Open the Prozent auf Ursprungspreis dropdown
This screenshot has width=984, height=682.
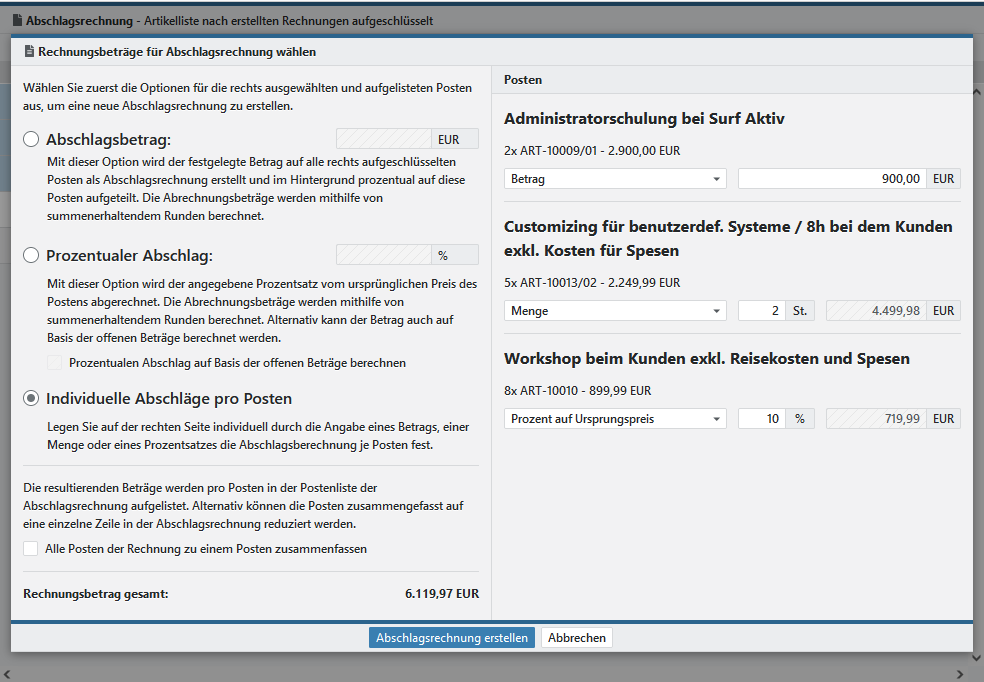pyautogui.click(x=614, y=419)
